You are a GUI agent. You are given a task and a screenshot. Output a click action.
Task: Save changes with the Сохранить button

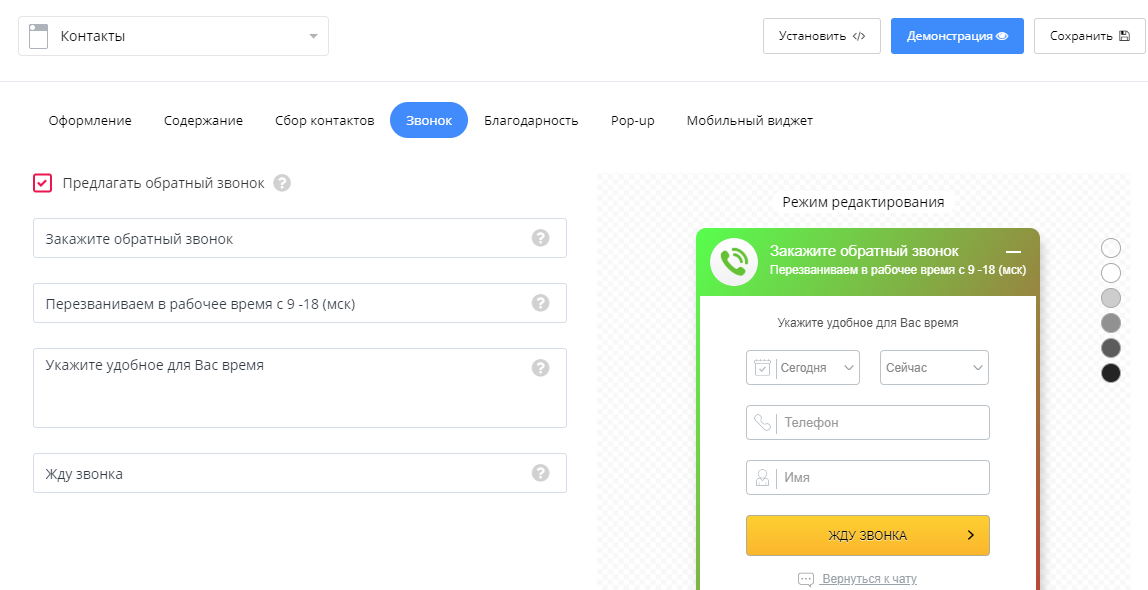[1089, 36]
